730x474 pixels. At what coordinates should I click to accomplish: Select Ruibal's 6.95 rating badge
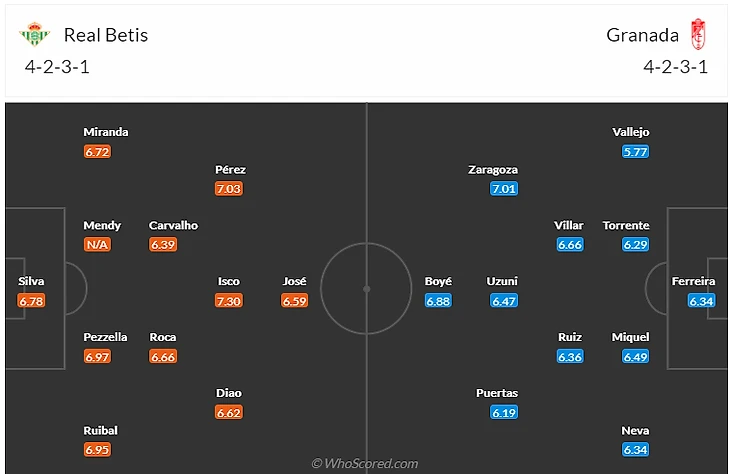(98, 449)
